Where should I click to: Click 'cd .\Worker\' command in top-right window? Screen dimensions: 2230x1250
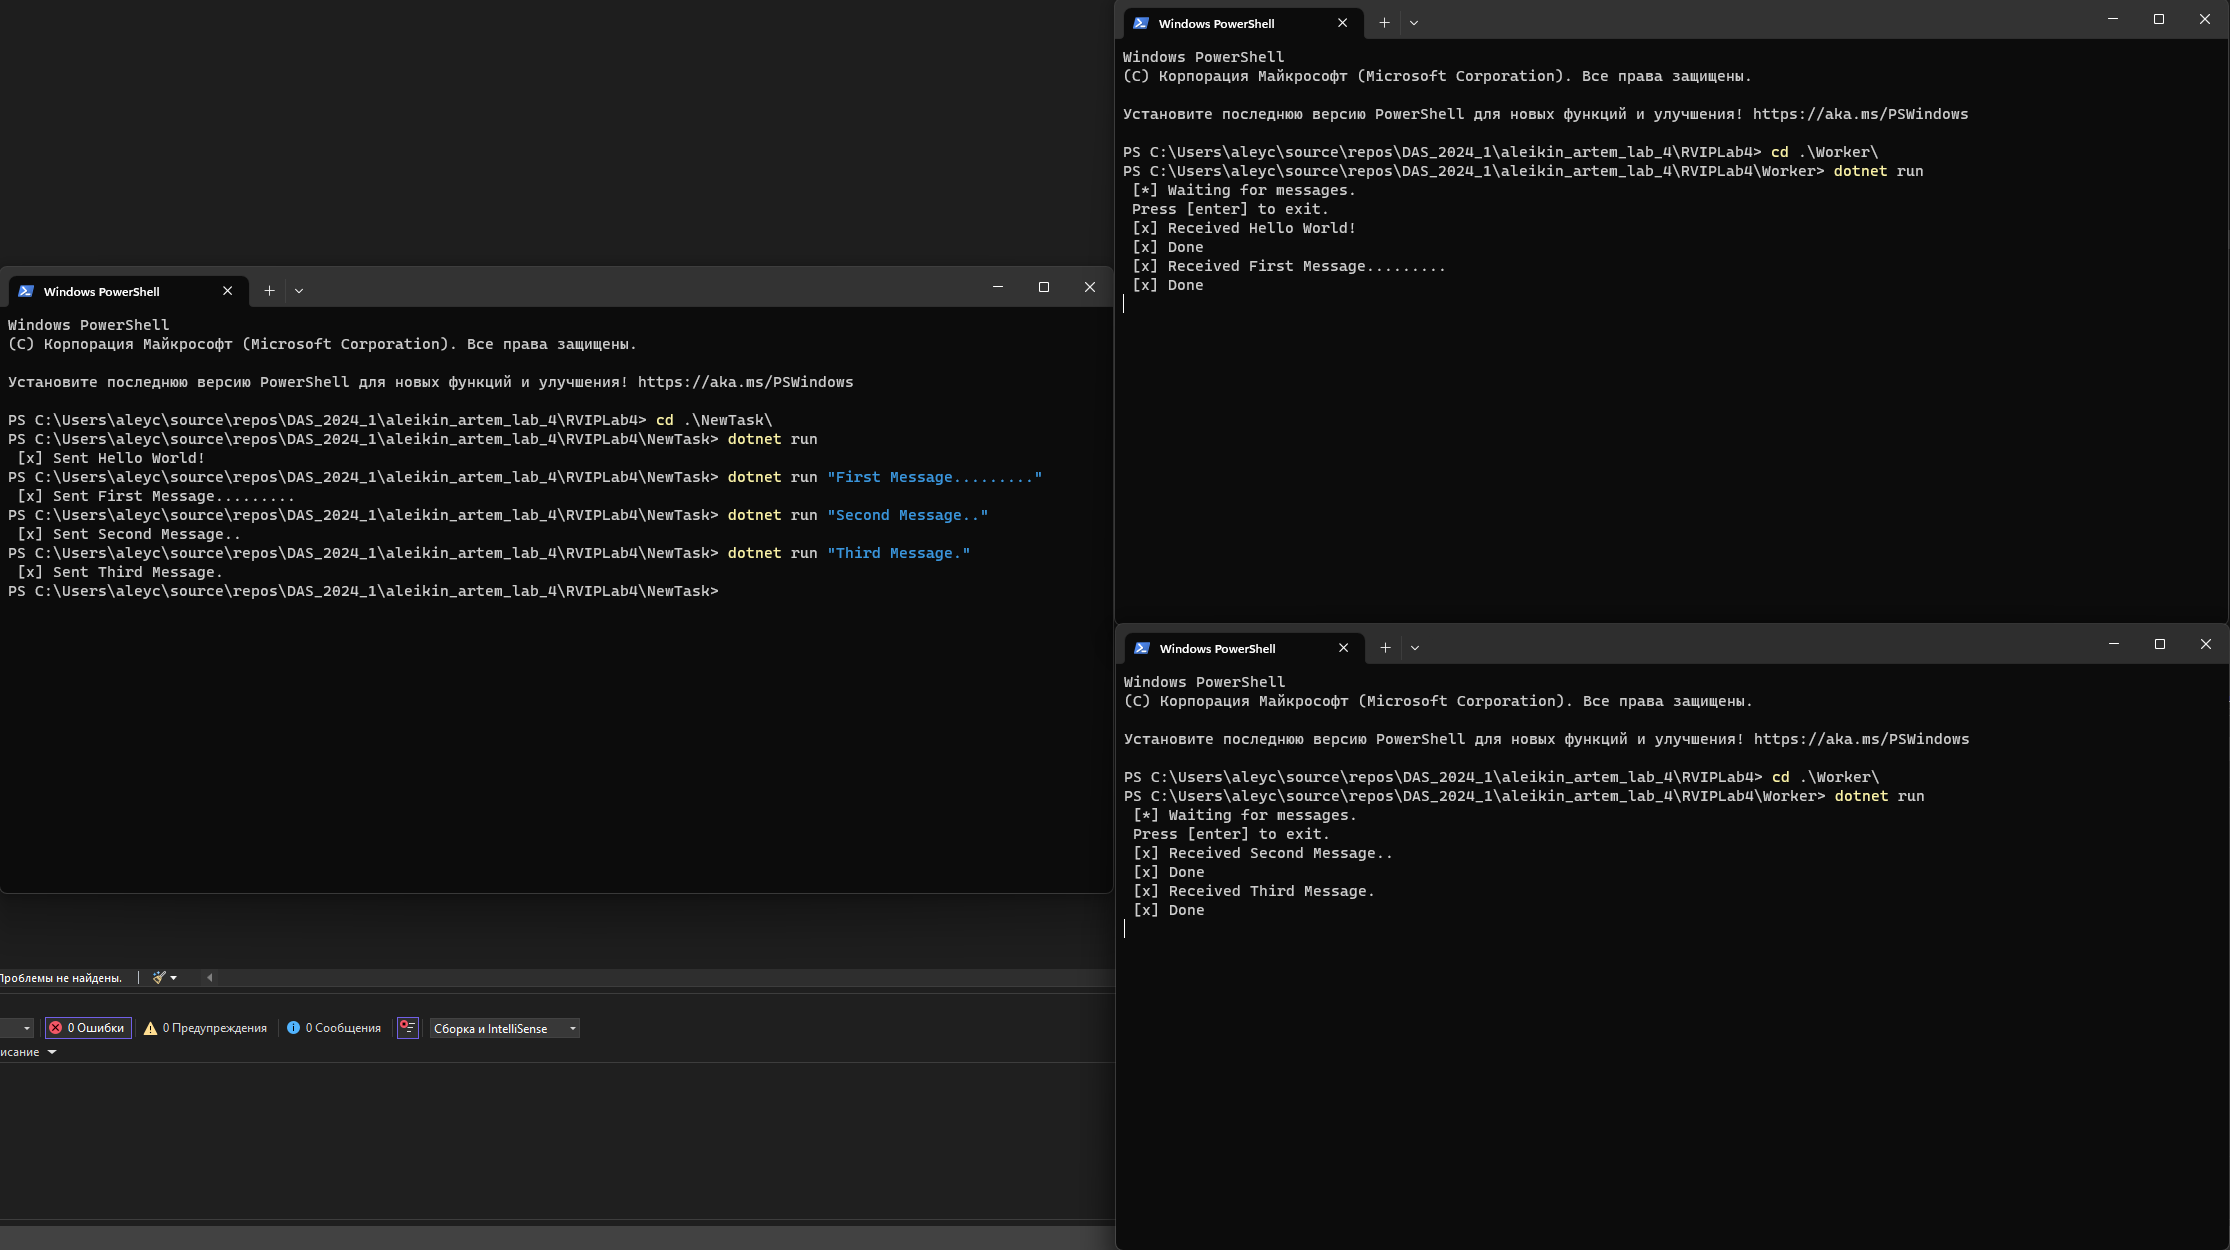click(1825, 152)
